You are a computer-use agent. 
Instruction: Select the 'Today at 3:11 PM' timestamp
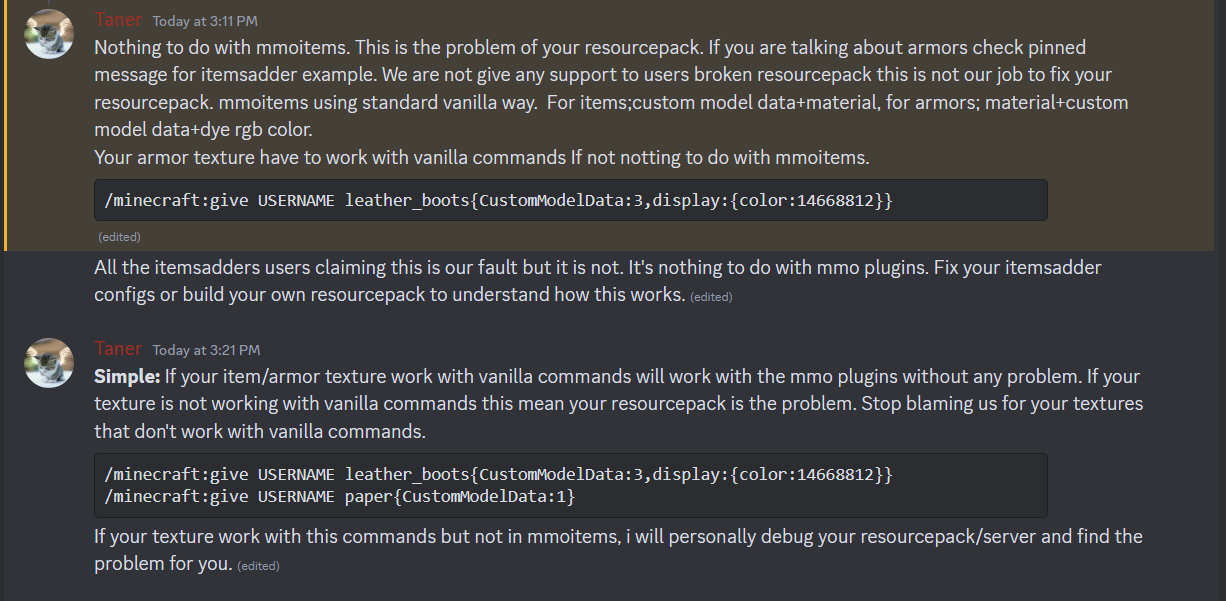click(x=206, y=21)
